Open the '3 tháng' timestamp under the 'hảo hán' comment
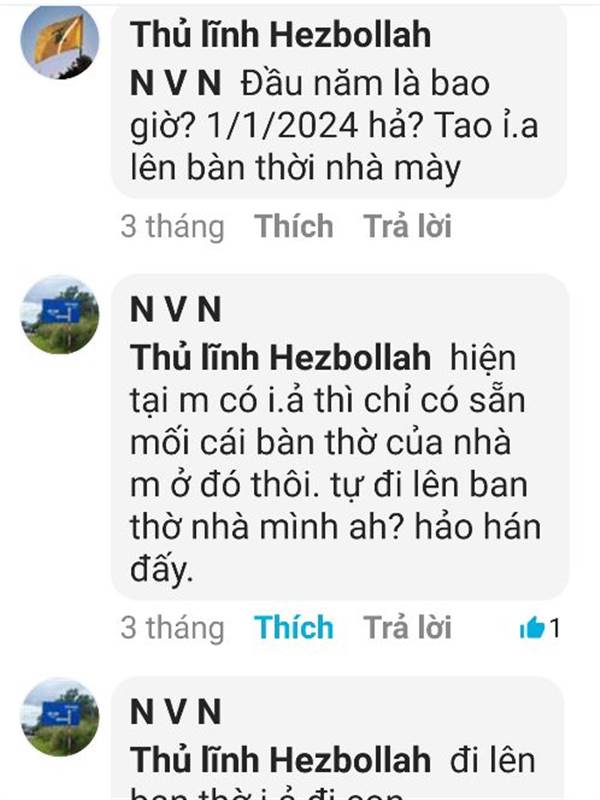 (x=172, y=628)
